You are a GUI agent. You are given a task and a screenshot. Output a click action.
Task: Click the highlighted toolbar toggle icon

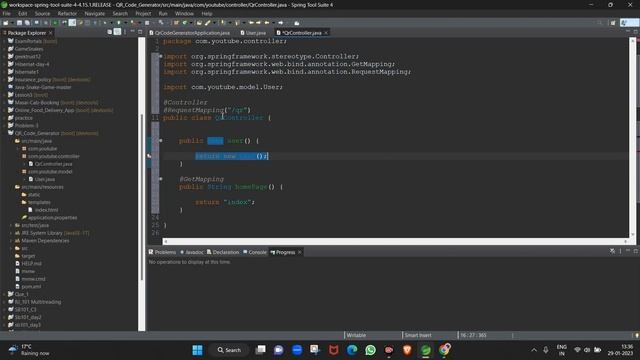(72, 23)
